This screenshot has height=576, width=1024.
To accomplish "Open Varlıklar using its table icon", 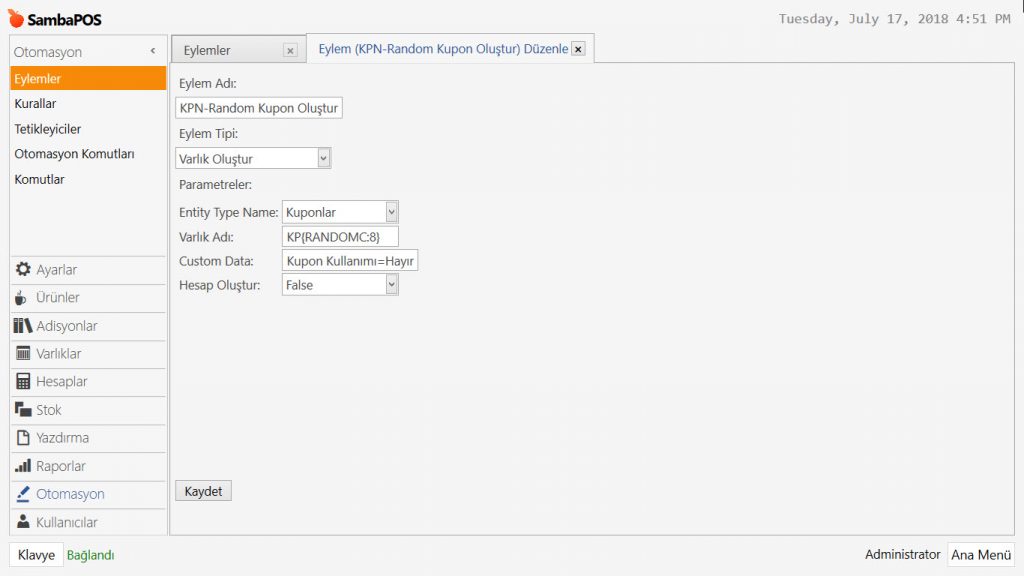I will click(23, 354).
